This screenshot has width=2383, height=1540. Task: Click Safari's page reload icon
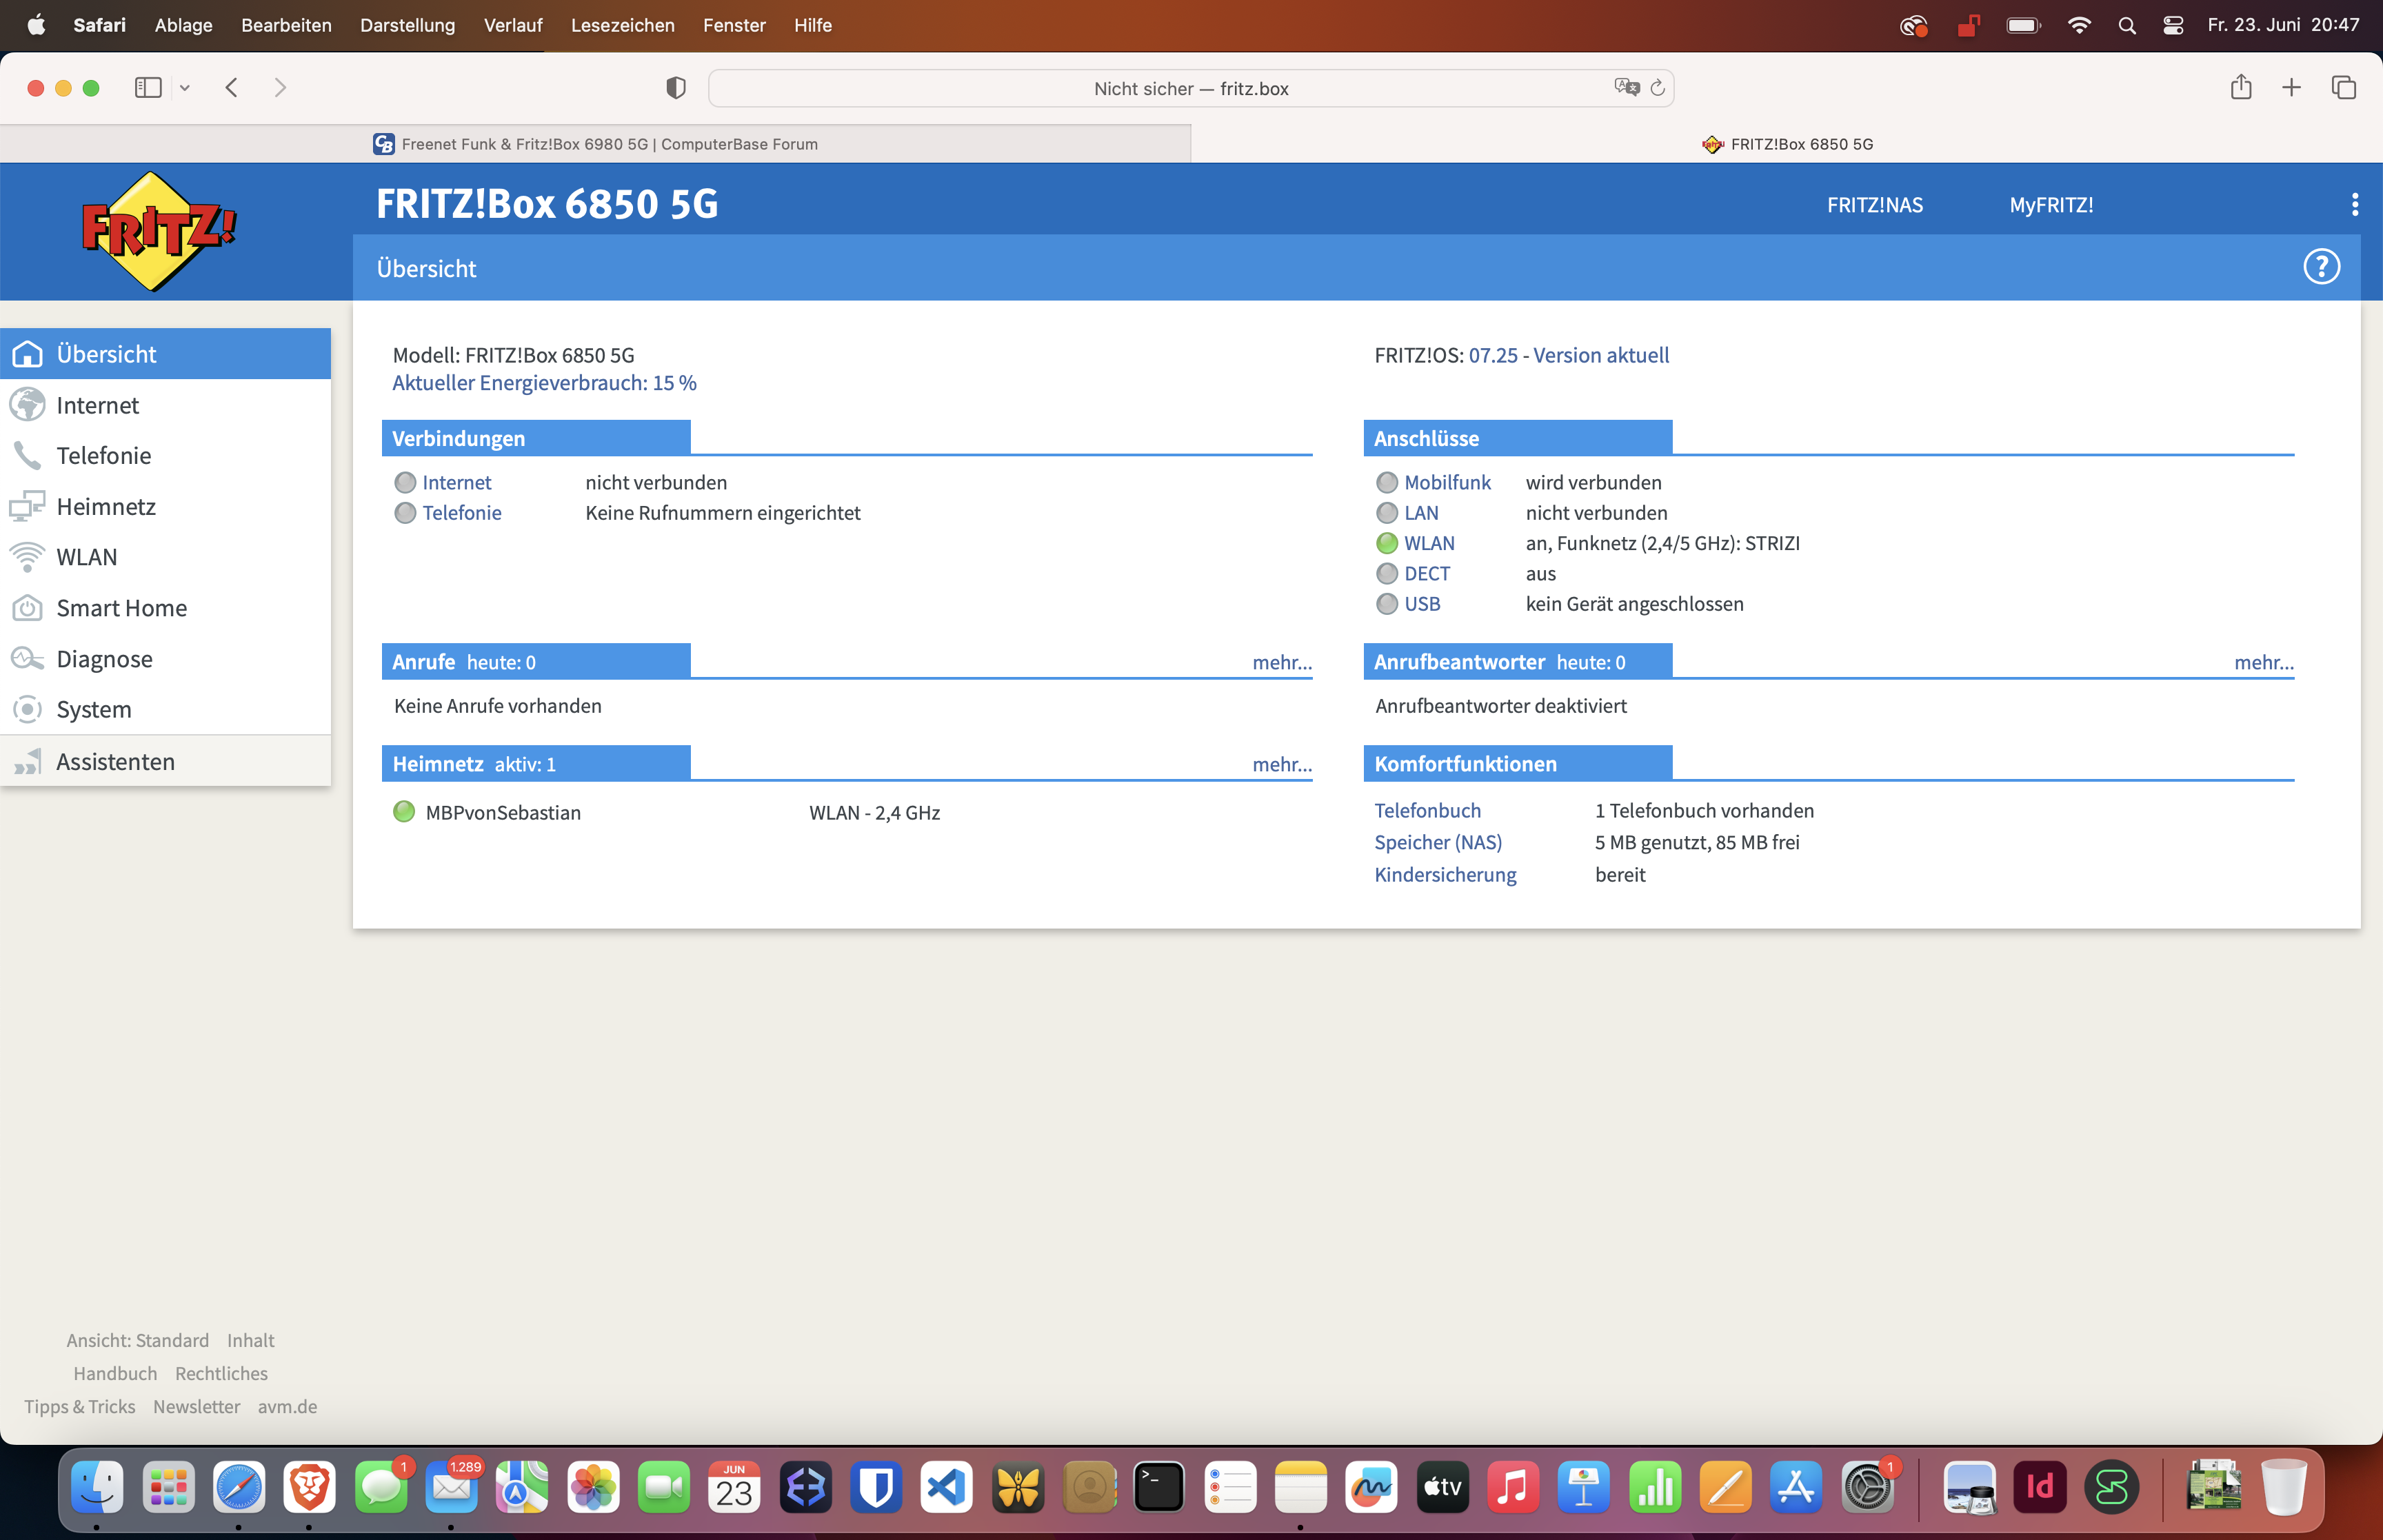(x=1657, y=88)
